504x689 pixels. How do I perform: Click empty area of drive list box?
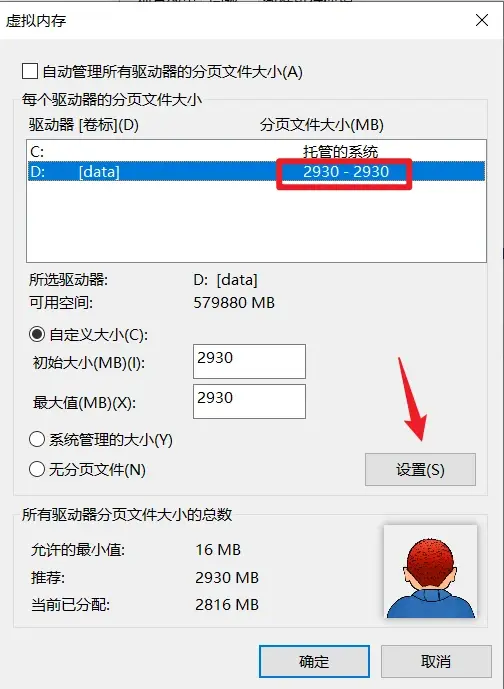pos(257,221)
